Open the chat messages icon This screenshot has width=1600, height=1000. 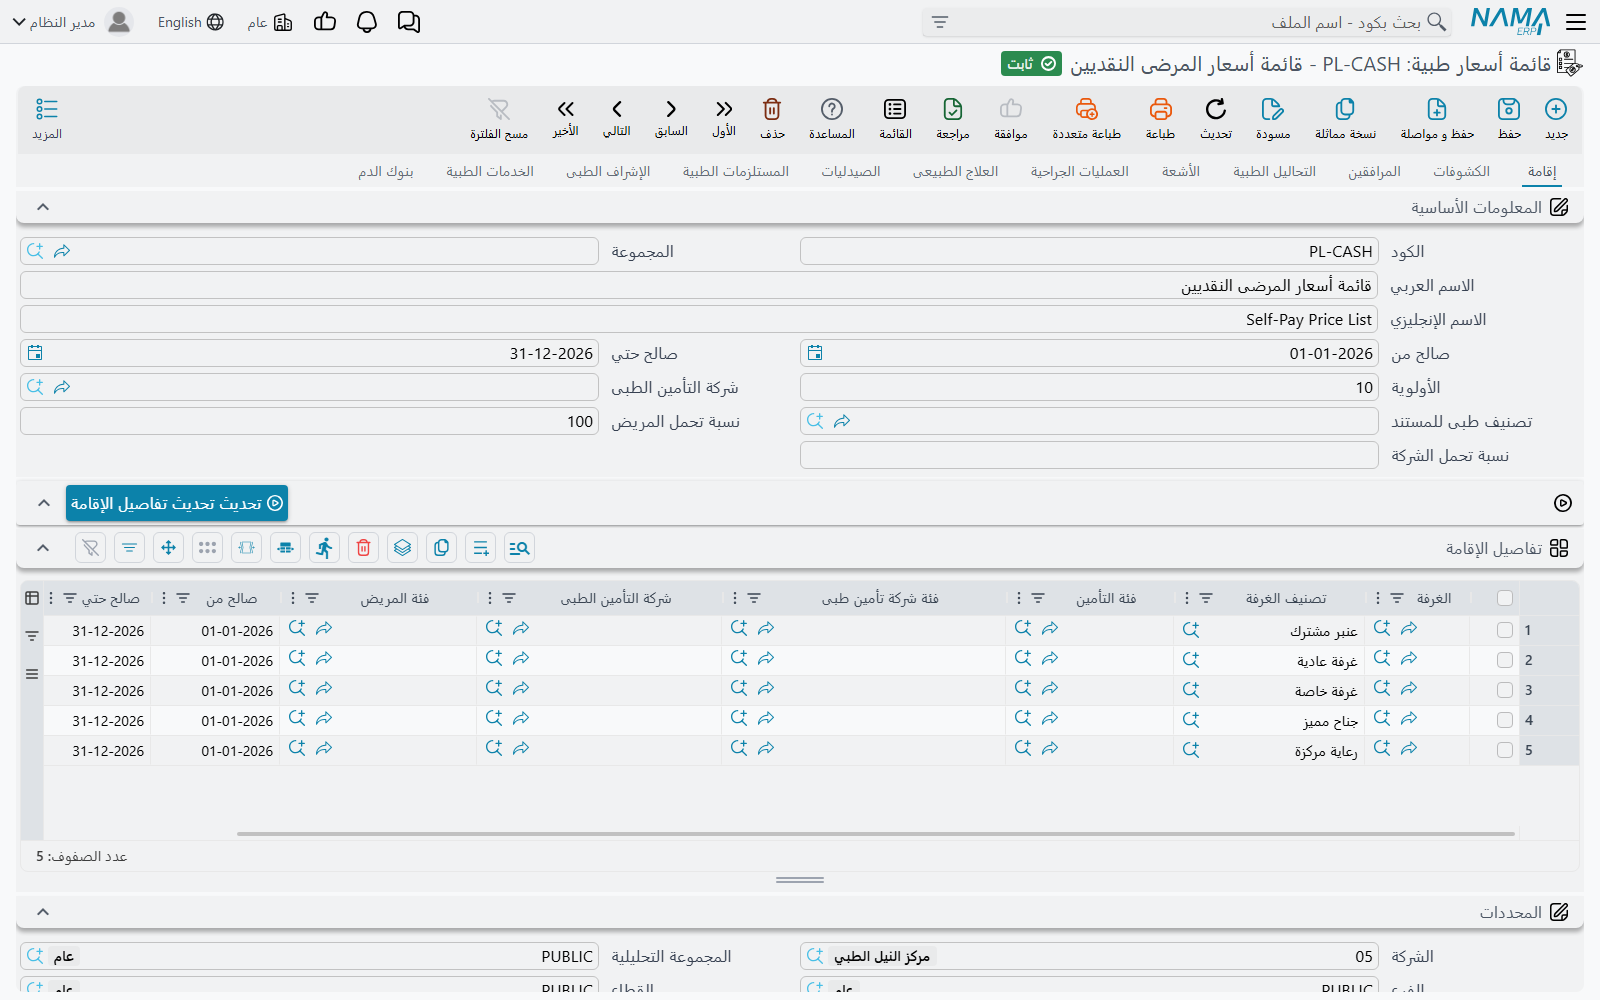(409, 22)
